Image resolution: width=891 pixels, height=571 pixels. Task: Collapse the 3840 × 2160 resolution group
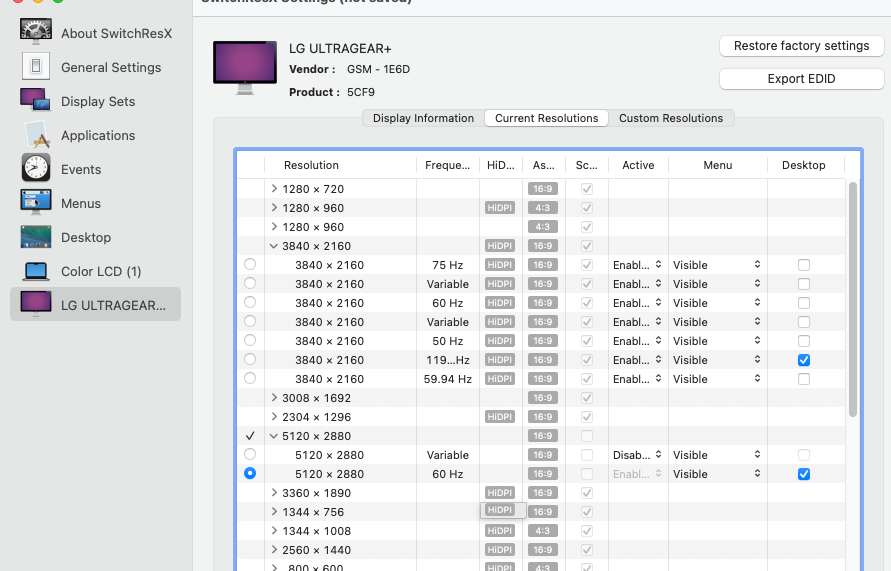pos(274,246)
